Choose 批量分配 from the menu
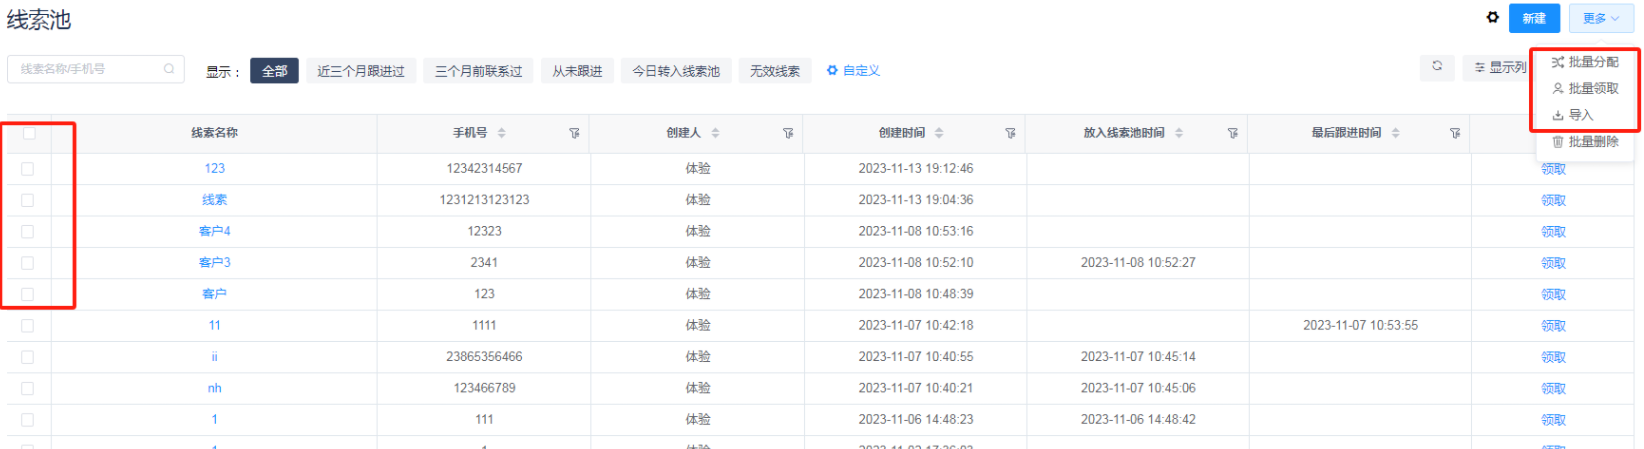Image resolution: width=1644 pixels, height=449 pixels. pyautogui.click(x=1585, y=62)
